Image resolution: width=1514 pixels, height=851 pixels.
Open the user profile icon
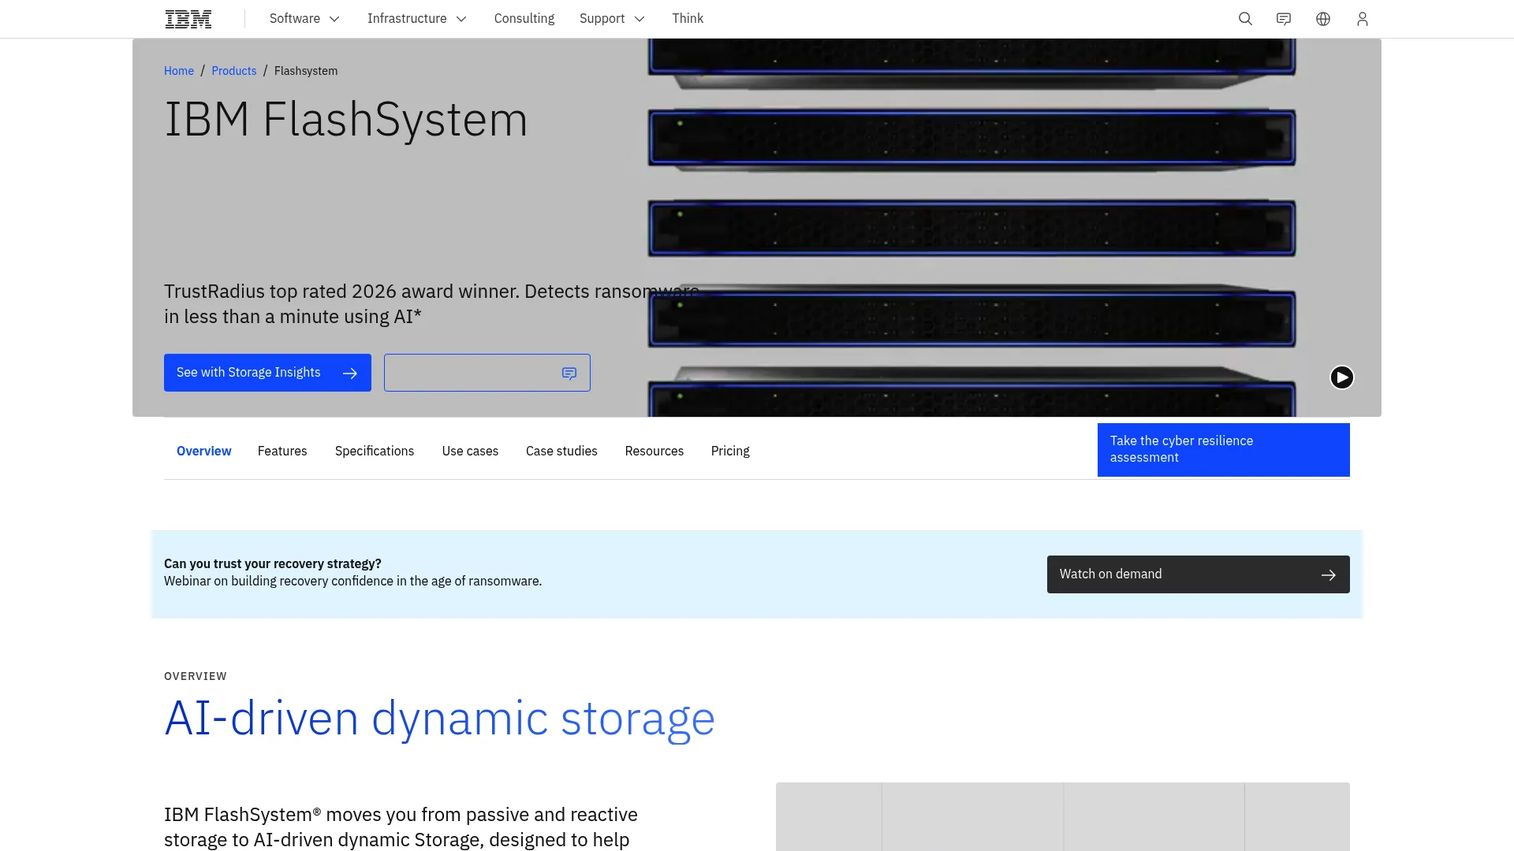point(1362,19)
